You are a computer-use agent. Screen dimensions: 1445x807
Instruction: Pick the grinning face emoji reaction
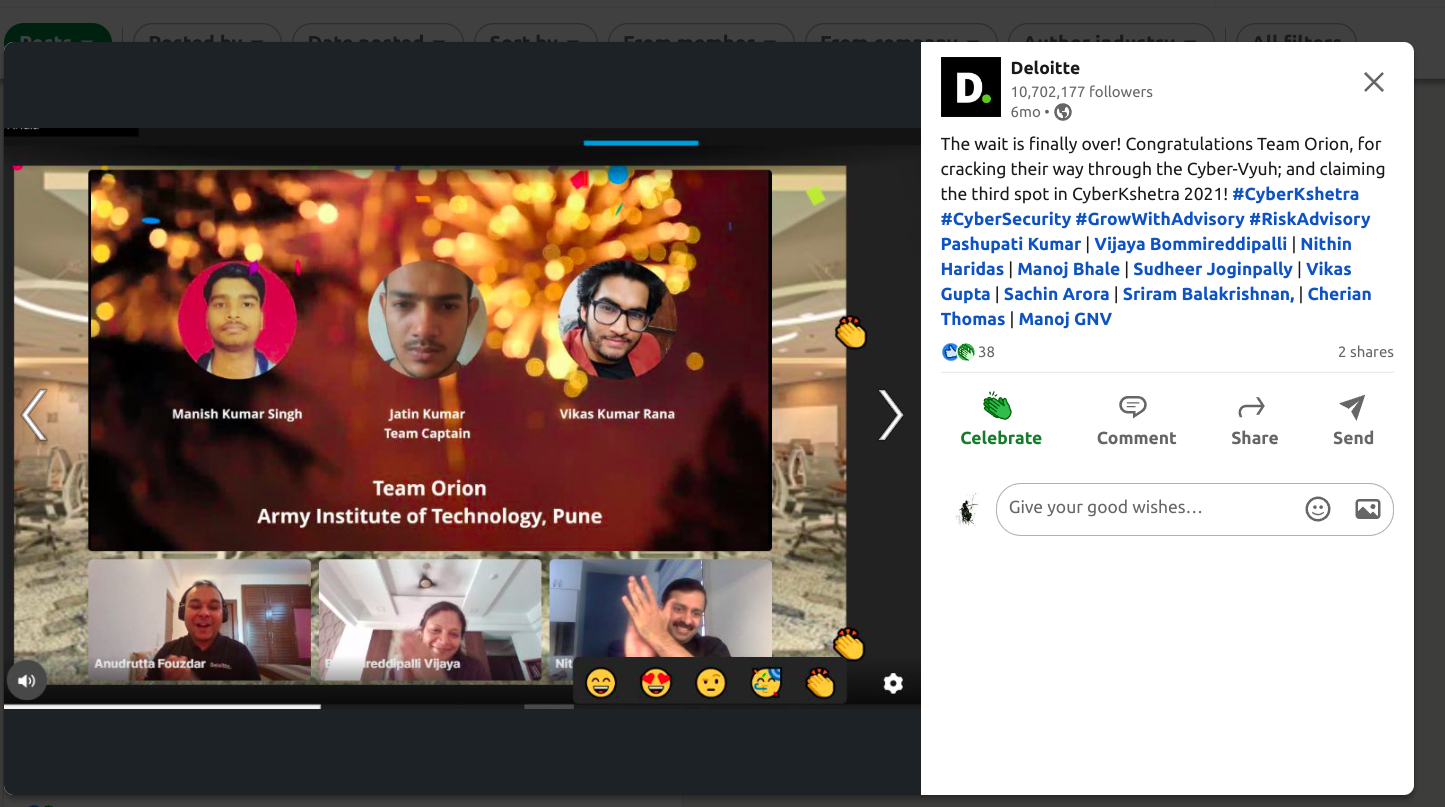pyautogui.click(x=601, y=684)
